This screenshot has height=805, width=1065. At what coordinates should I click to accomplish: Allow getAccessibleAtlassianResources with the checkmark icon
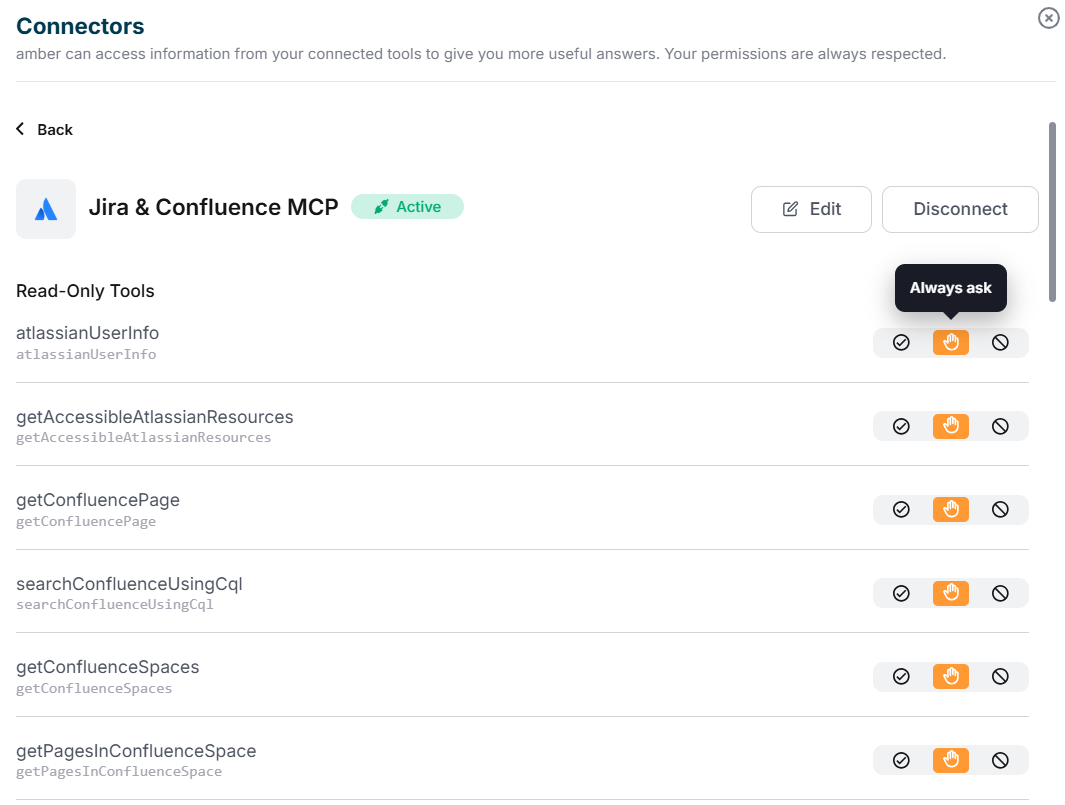pyautogui.click(x=901, y=426)
